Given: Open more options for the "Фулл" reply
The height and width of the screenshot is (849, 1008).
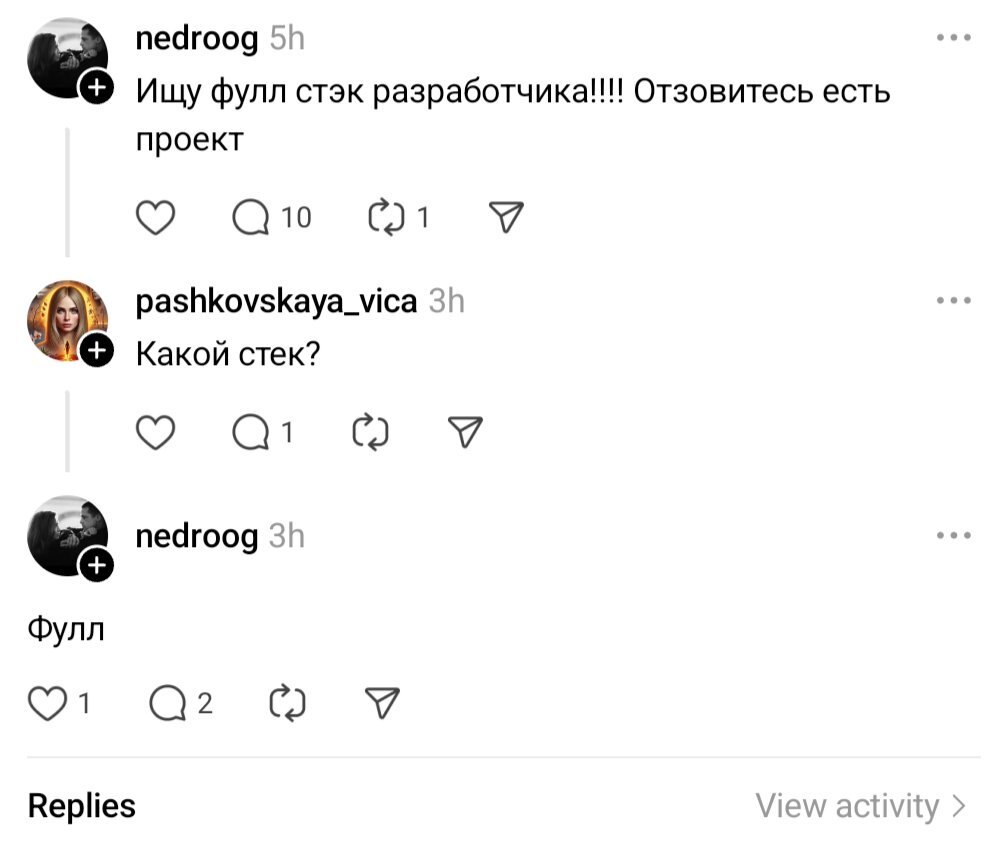Looking at the screenshot, I should pyautogui.click(x=953, y=536).
